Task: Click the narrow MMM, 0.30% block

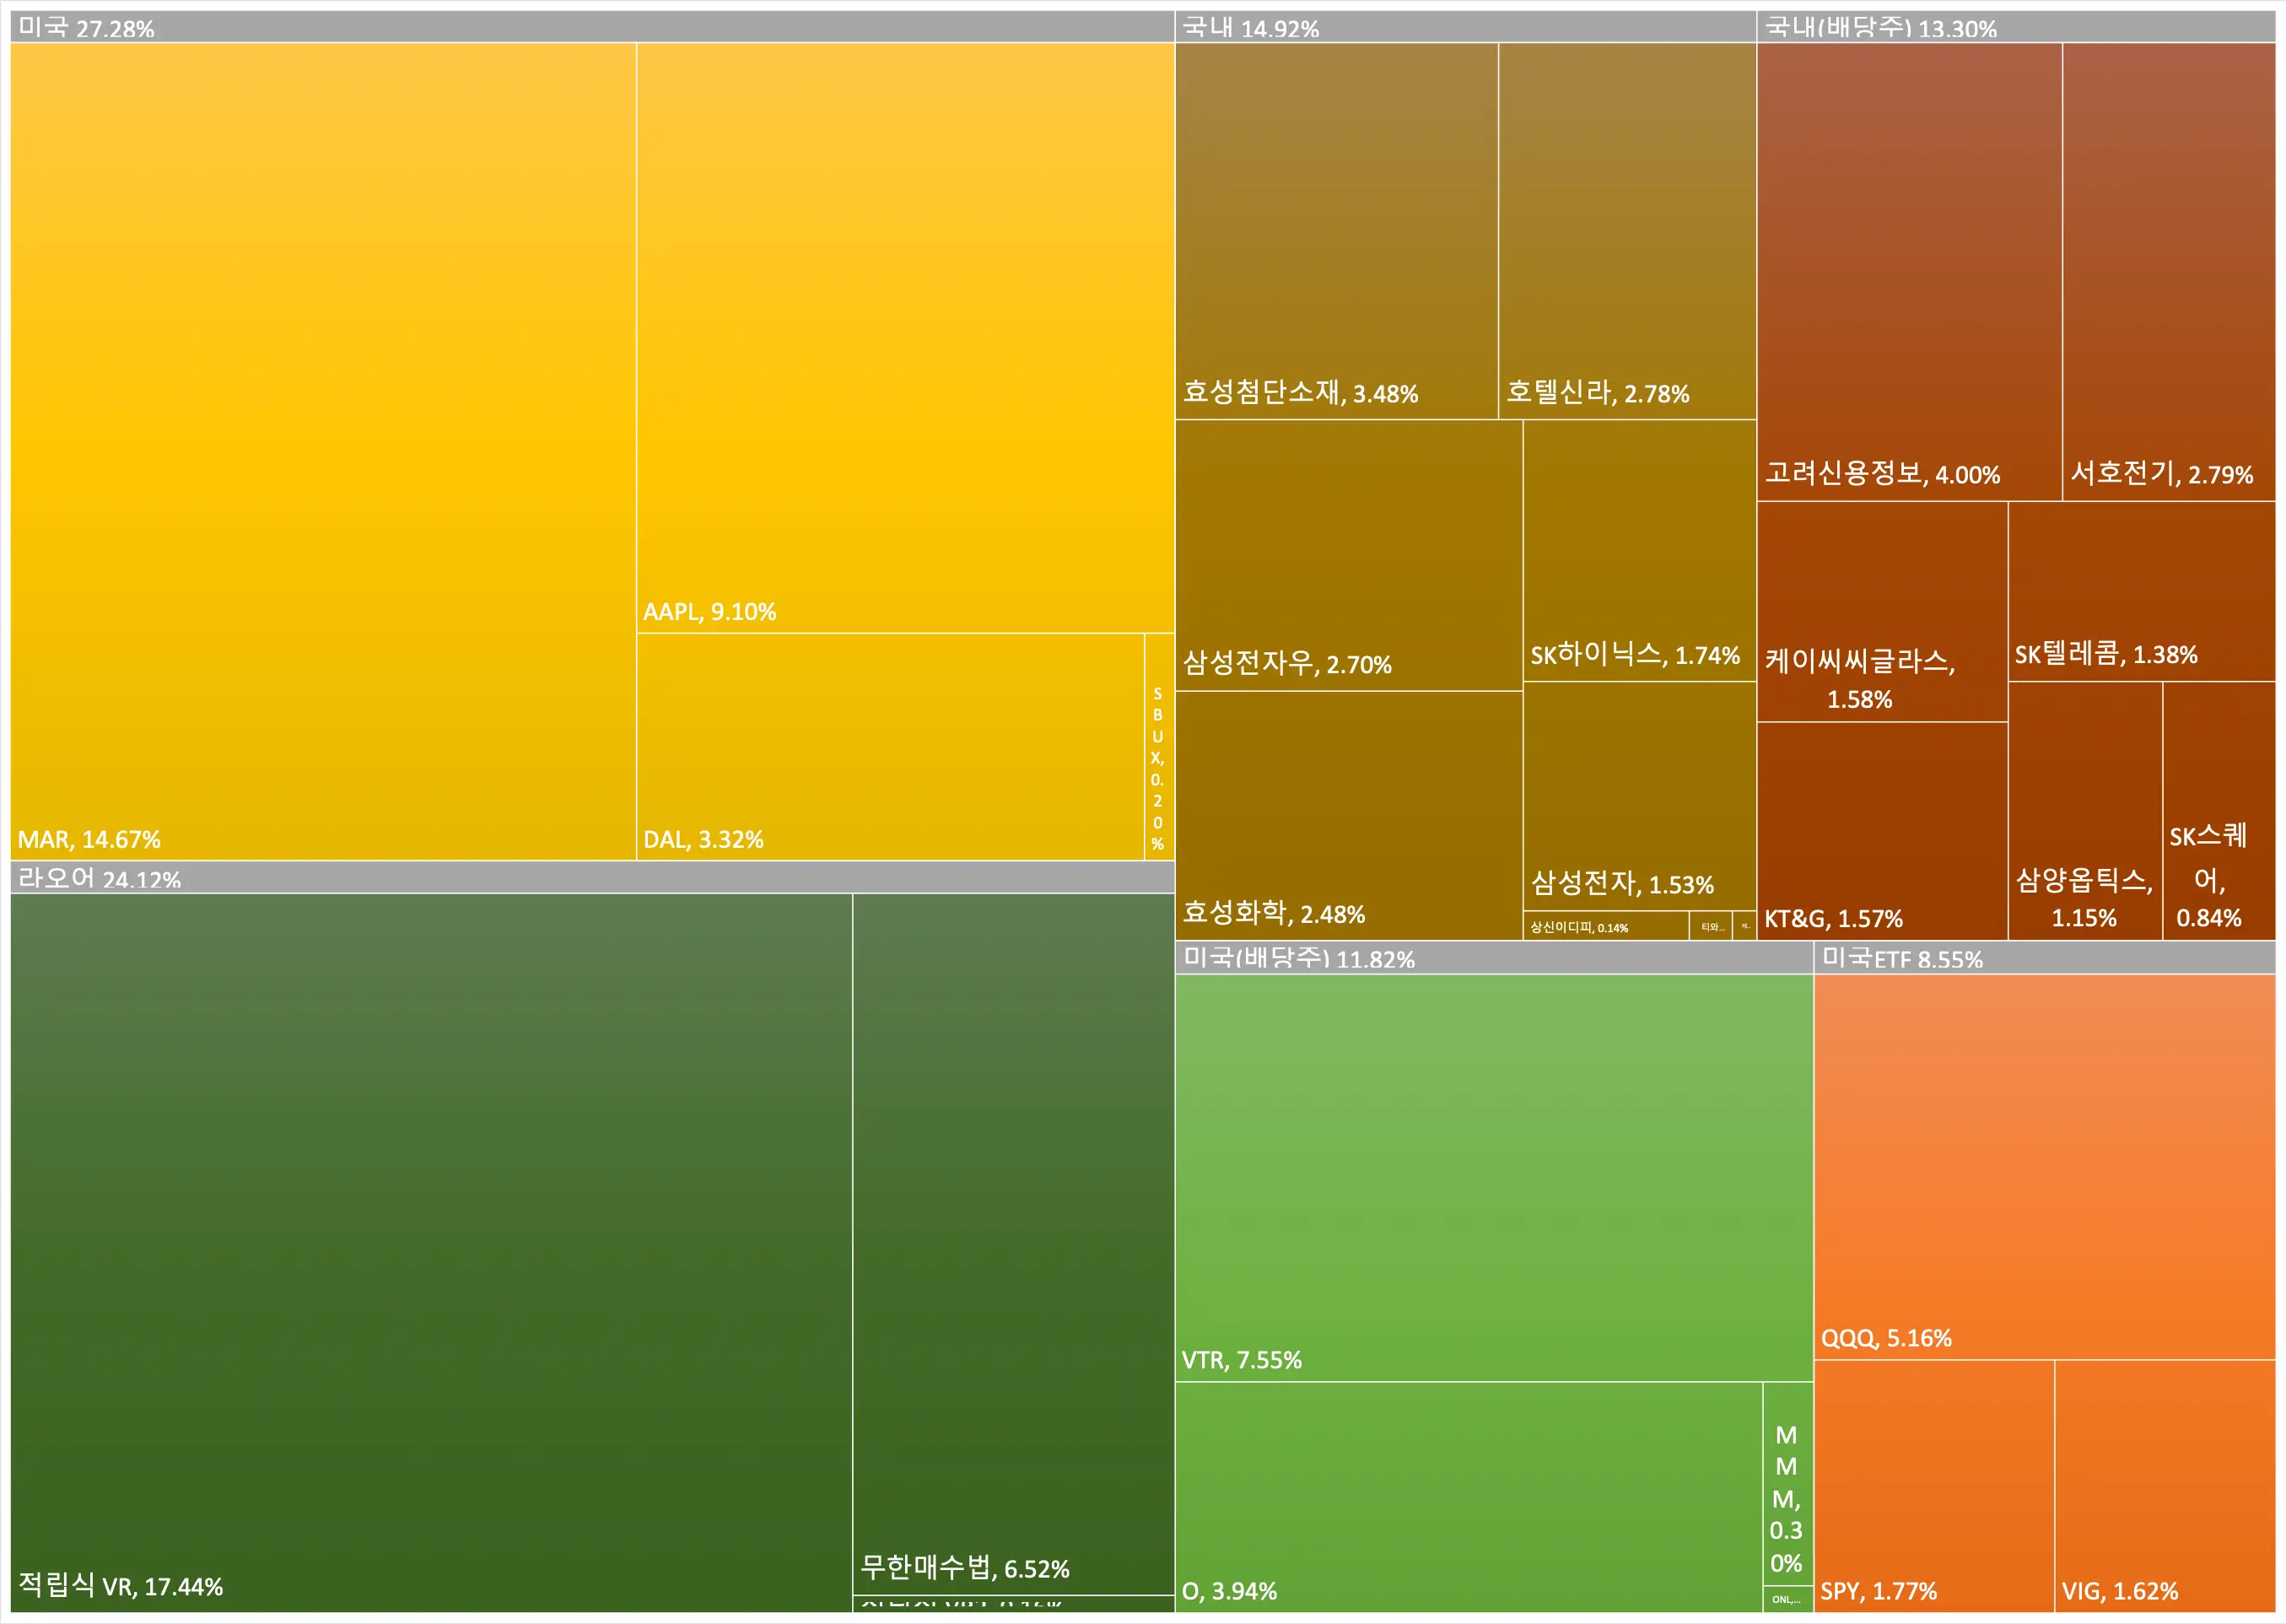Action: coord(1788,1484)
